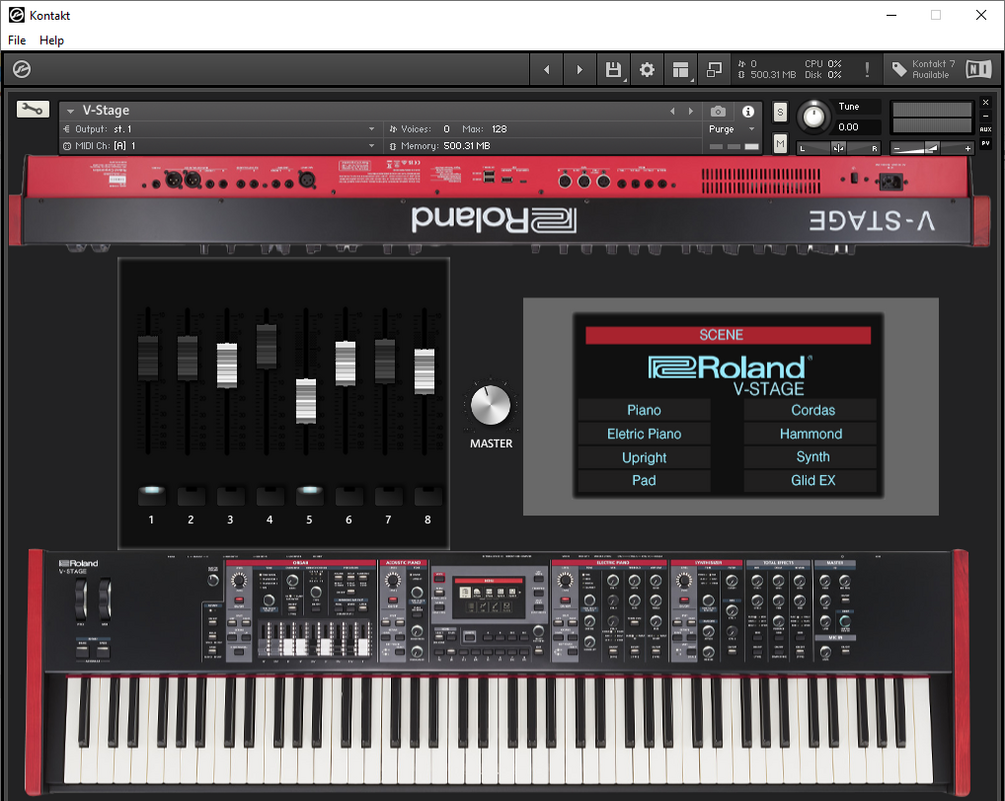
Task: Toggle channel 2 button under fader
Action: [191, 495]
